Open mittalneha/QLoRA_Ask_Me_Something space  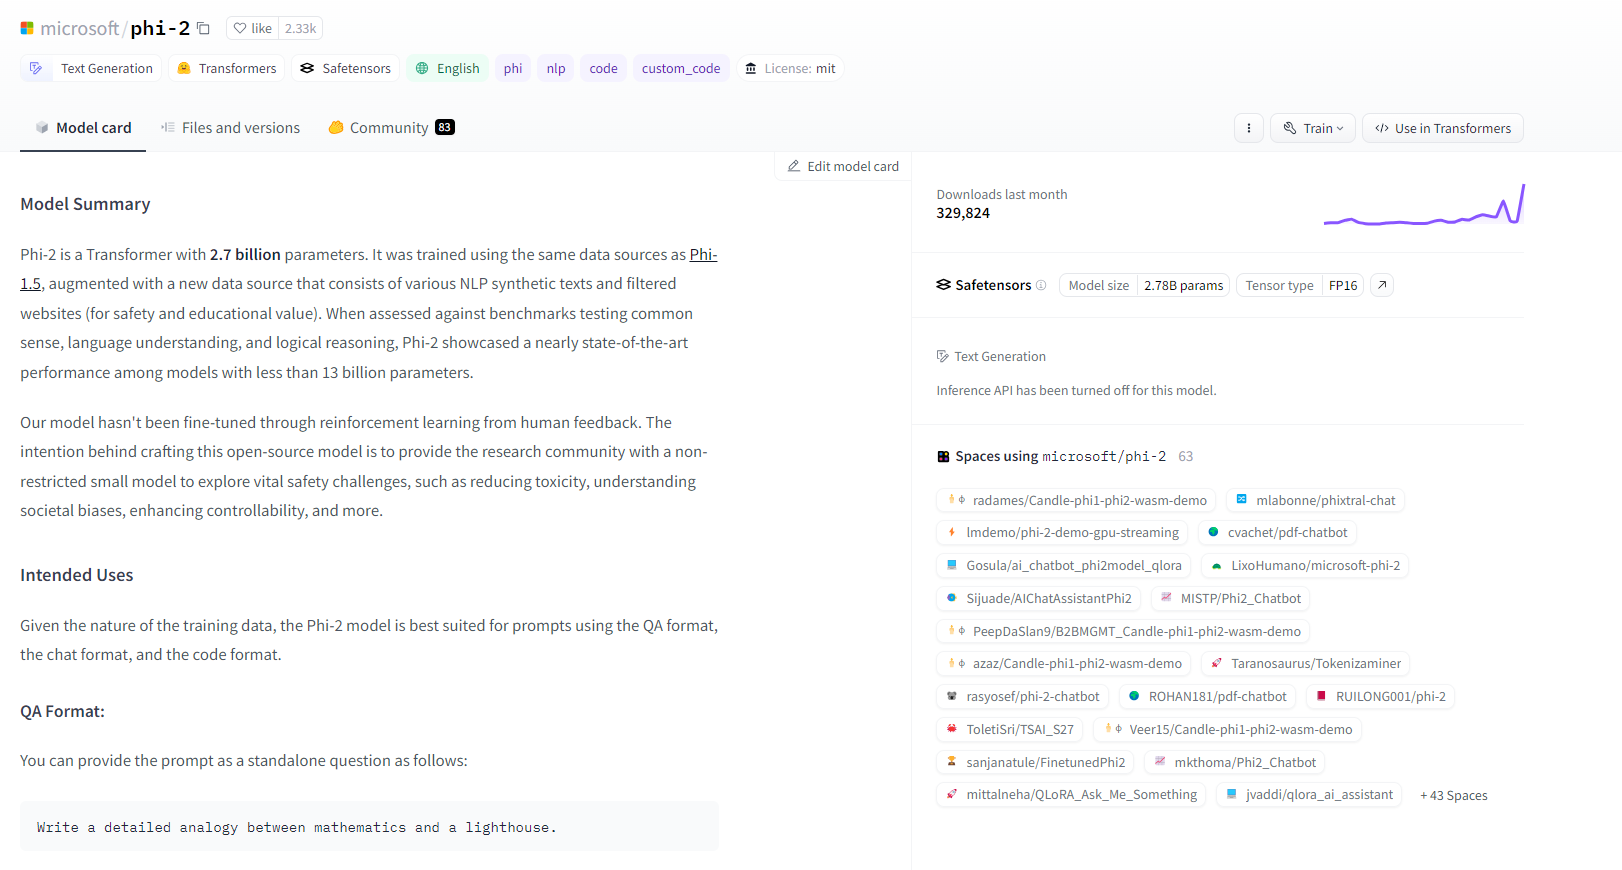(1072, 794)
